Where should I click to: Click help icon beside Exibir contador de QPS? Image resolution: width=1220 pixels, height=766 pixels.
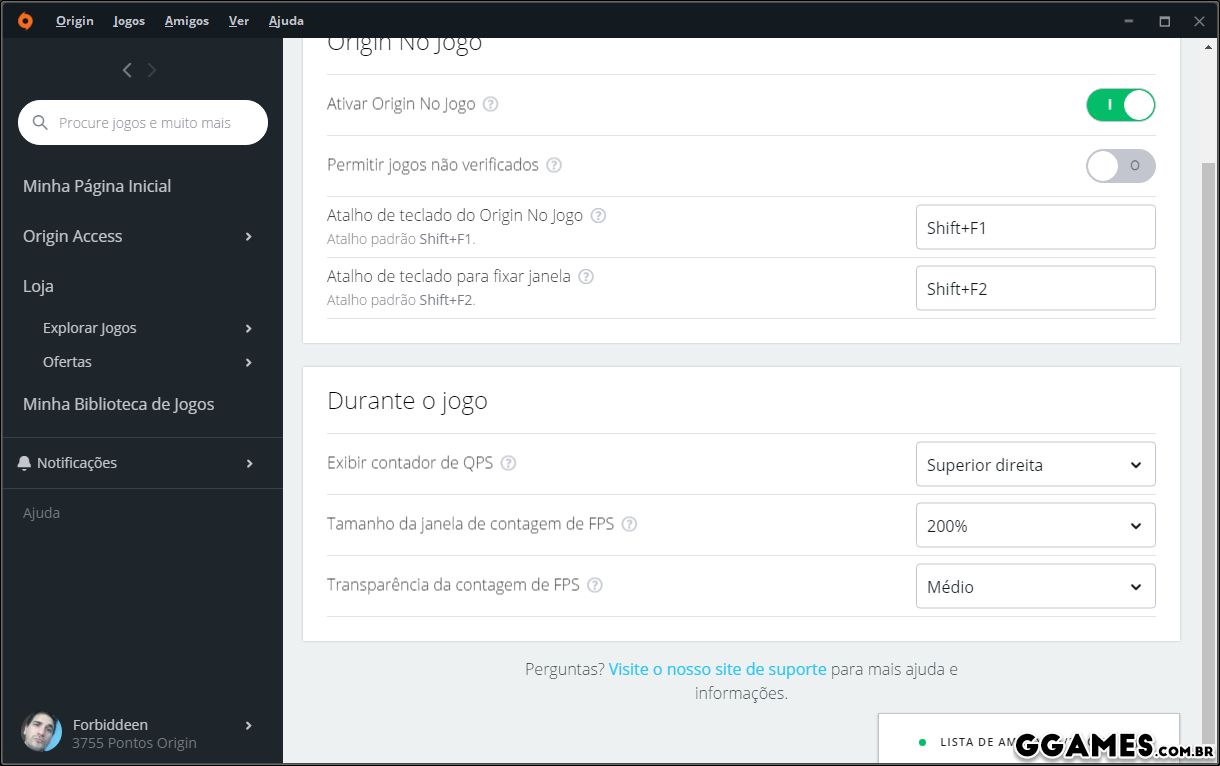point(508,463)
